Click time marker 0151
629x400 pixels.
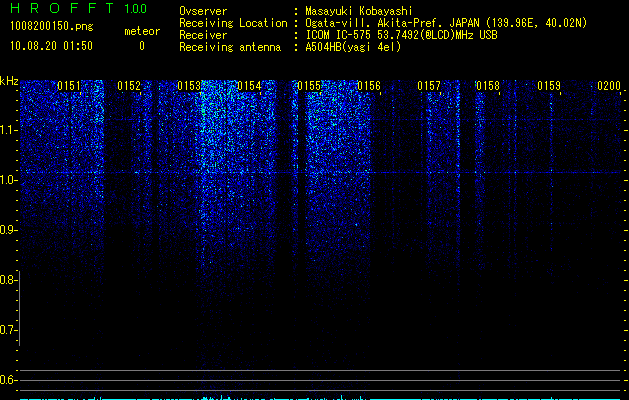coord(69,86)
